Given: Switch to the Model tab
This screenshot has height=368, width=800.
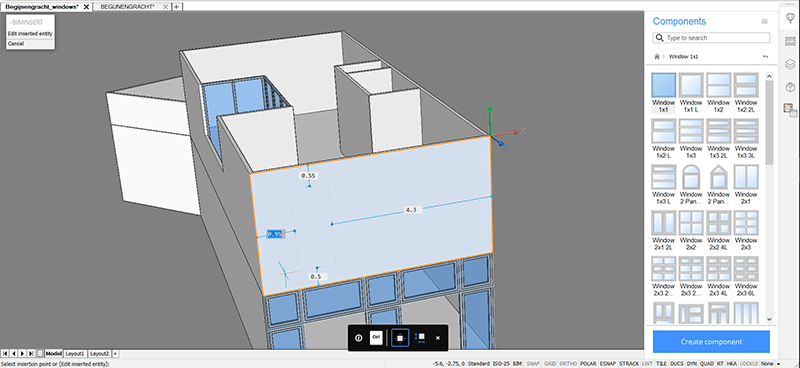Looking at the screenshot, I should [54, 353].
